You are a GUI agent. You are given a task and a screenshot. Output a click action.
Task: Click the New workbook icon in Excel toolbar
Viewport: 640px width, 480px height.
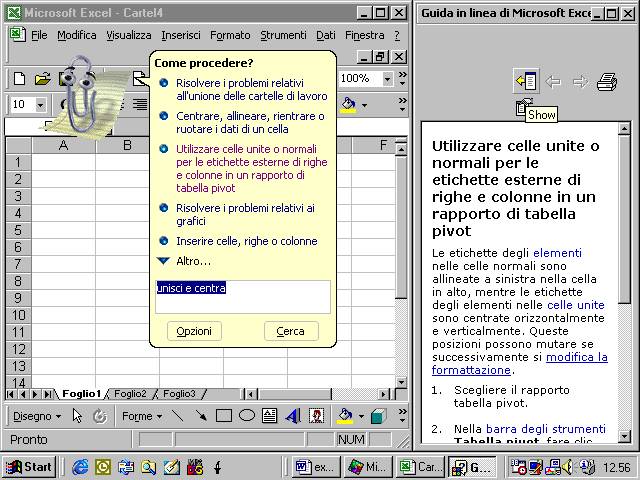(x=19, y=78)
